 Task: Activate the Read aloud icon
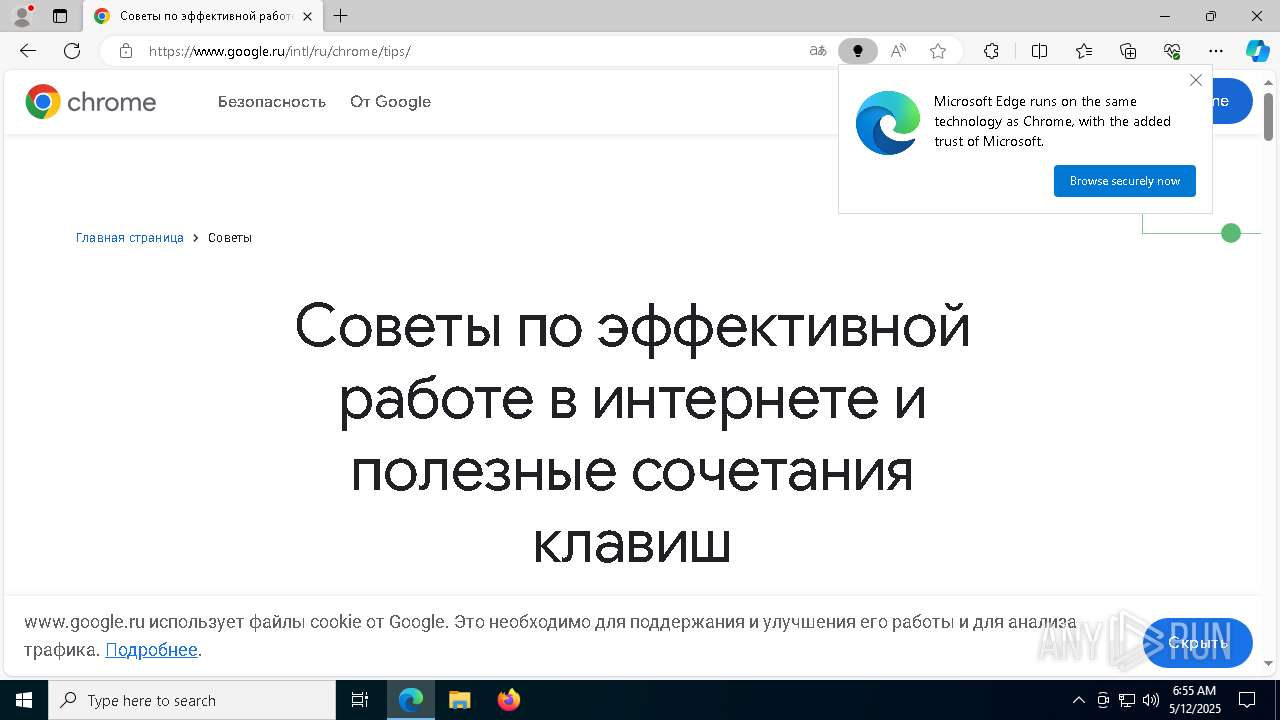[x=898, y=51]
